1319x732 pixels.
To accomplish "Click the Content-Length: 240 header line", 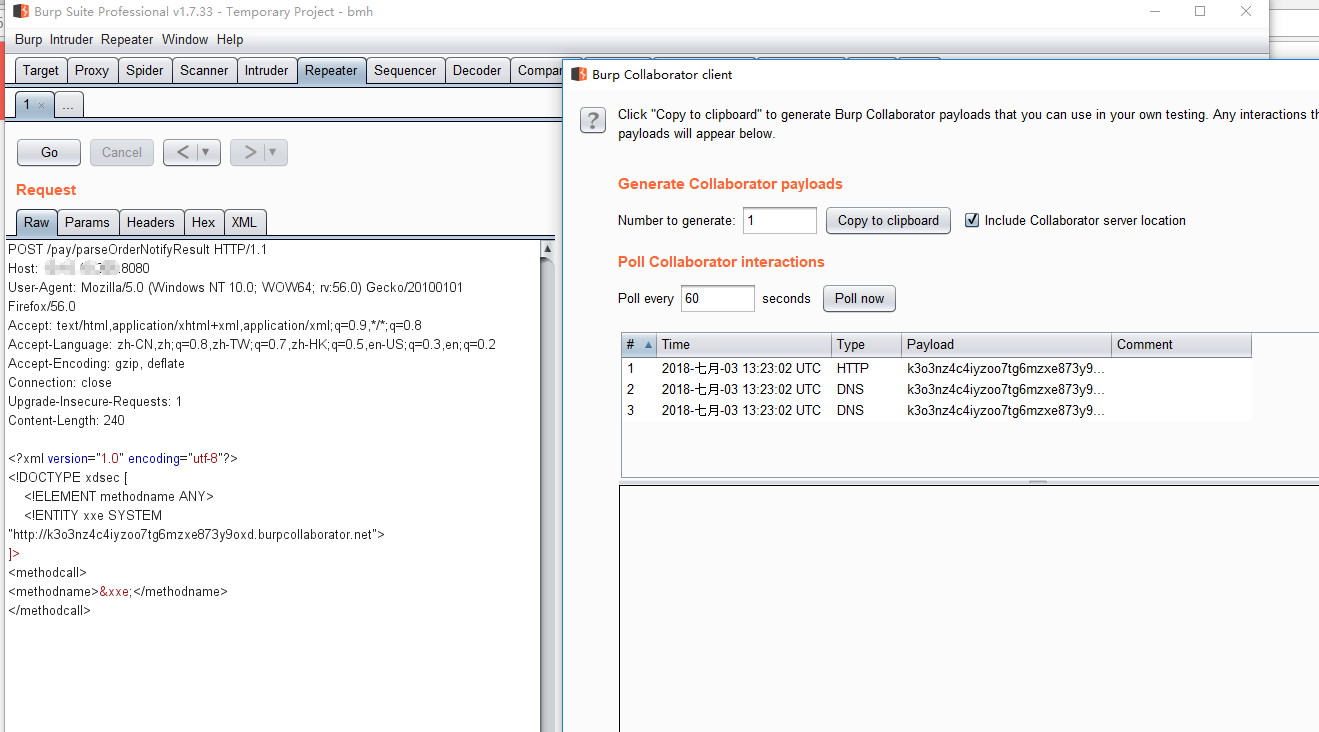I will click(66, 420).
